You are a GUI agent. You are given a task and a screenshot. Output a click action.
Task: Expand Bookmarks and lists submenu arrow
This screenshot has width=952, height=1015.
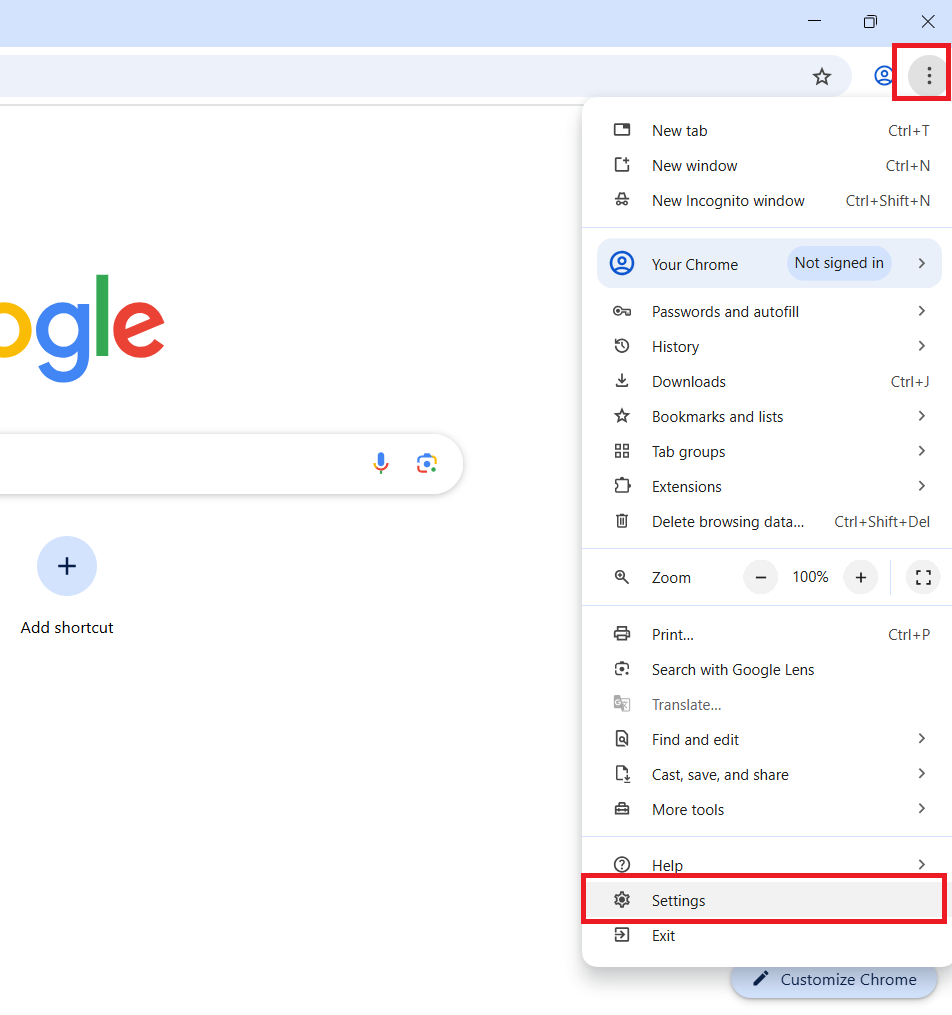tap(922, 416)
